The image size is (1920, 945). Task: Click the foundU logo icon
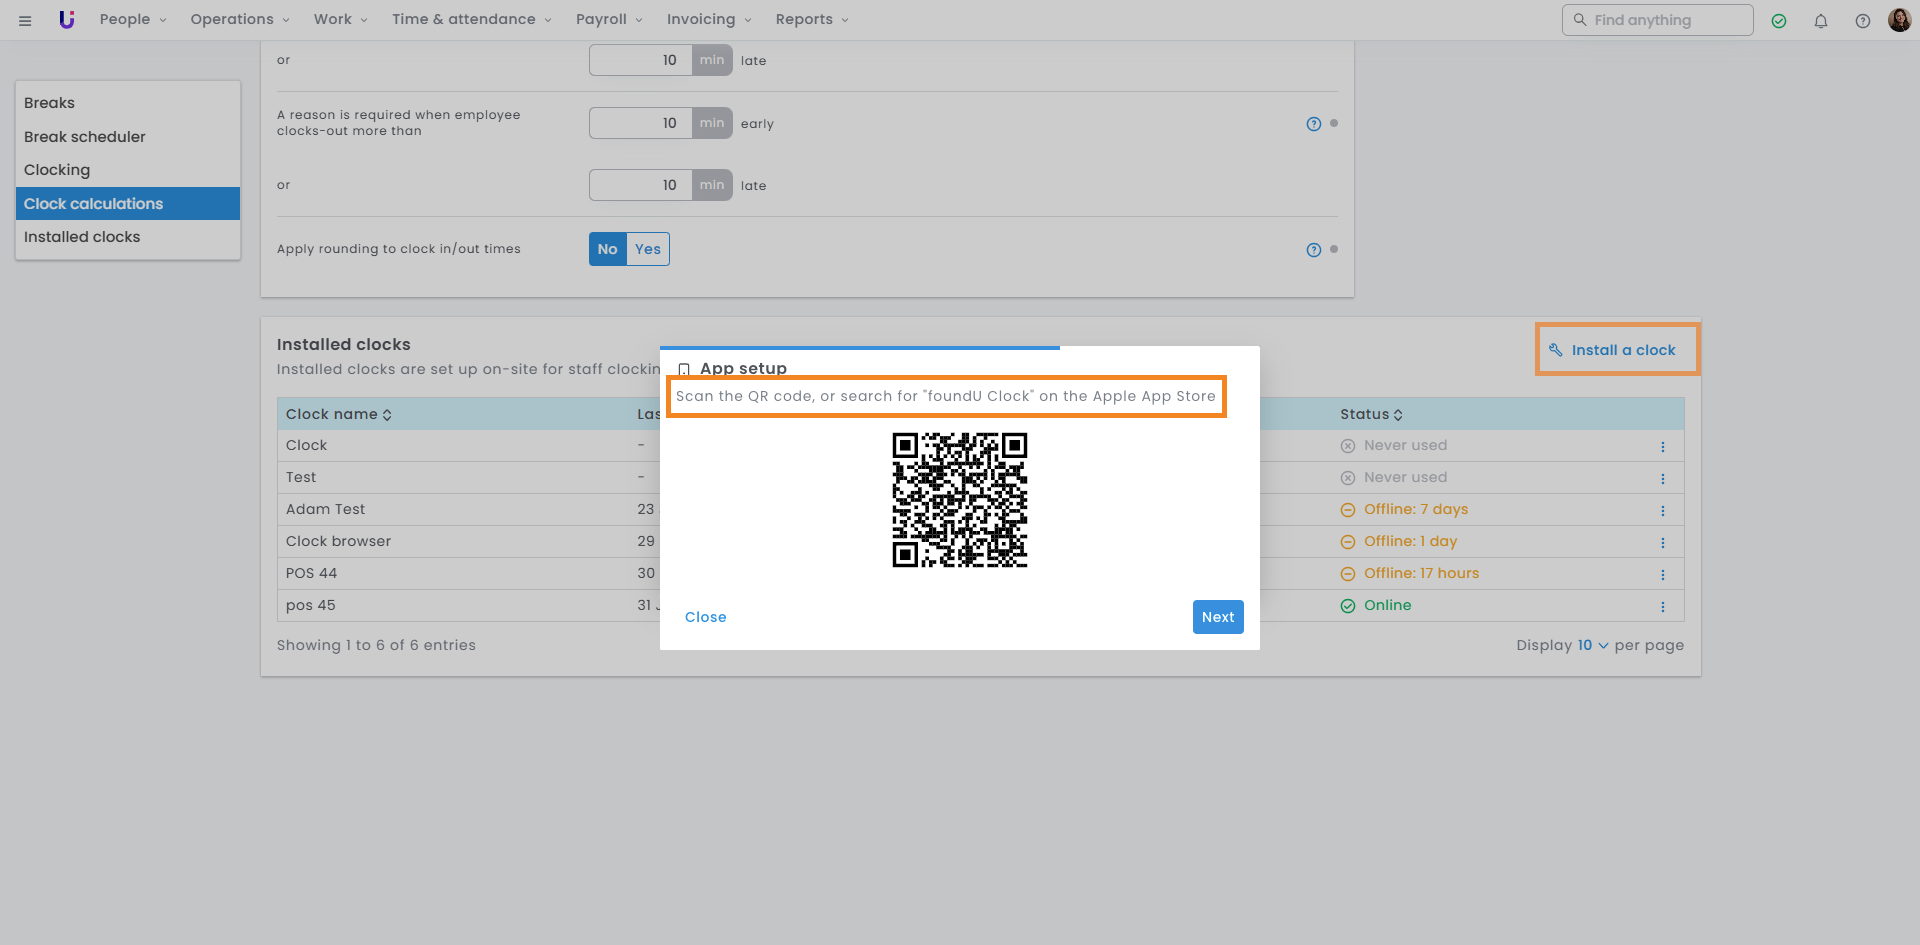click(x=67, y=19)
